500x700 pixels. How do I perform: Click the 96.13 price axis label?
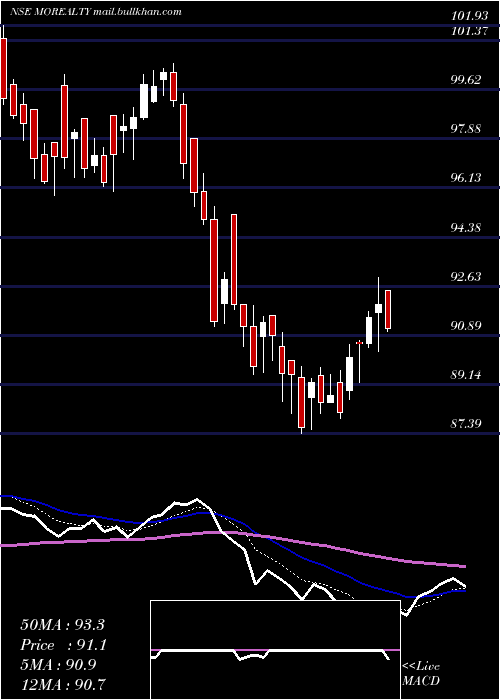pos(467,178)
